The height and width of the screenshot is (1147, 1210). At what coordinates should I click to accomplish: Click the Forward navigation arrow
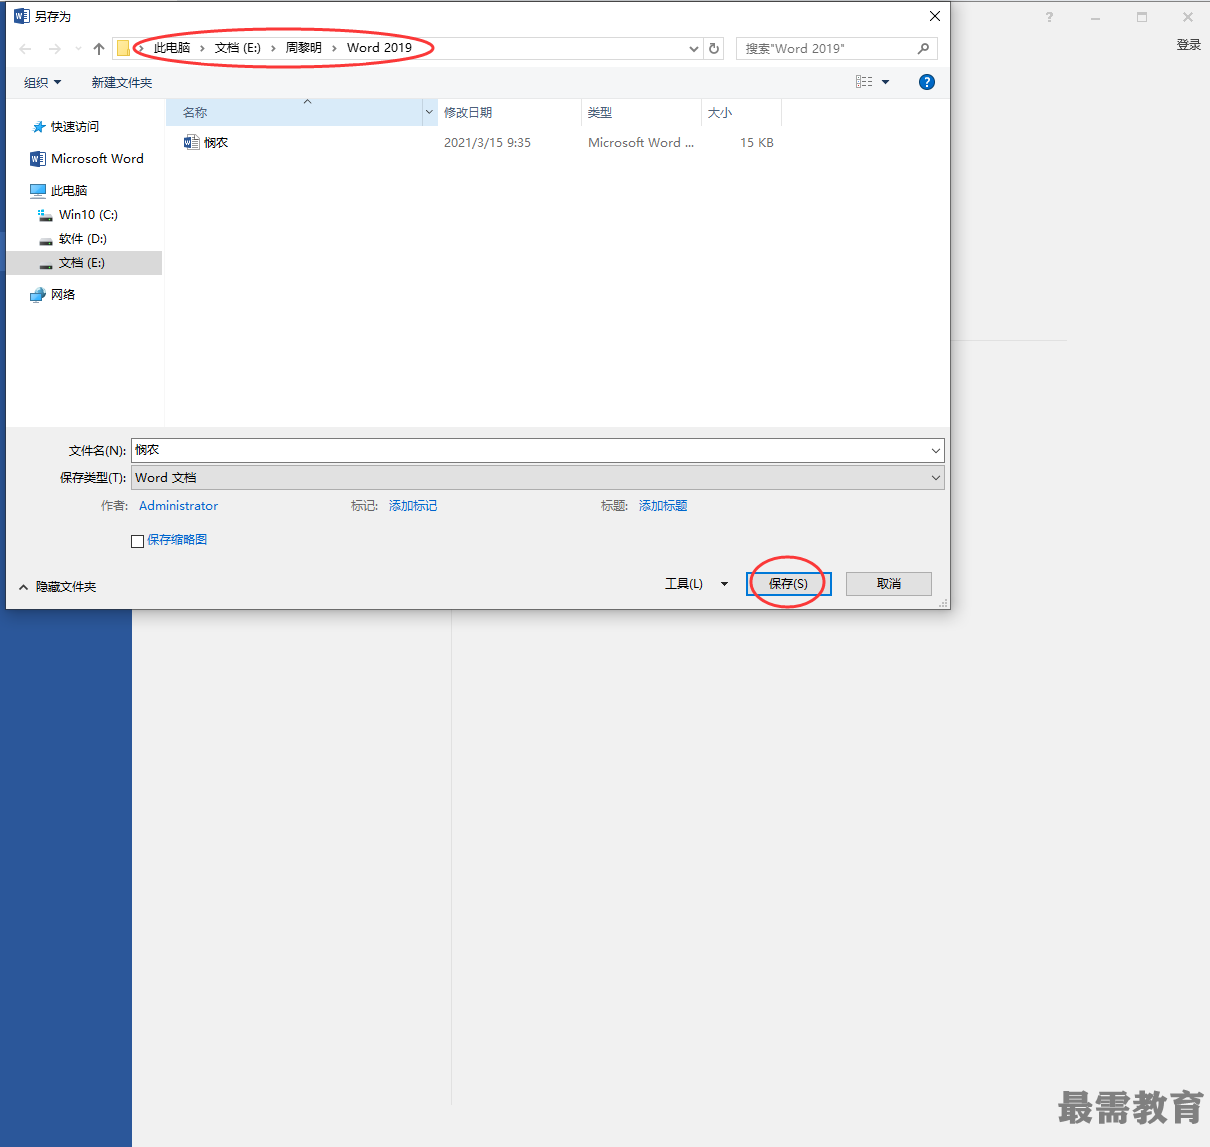55,48
